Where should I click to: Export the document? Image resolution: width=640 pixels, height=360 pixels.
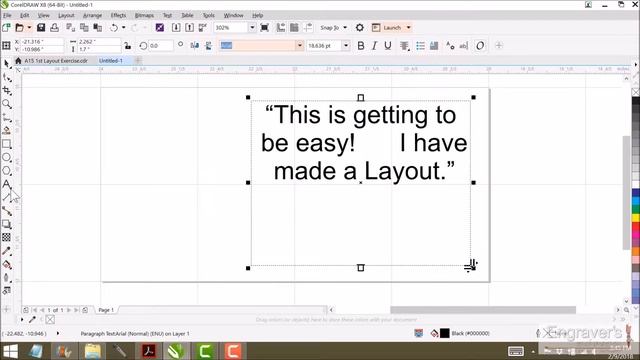pyautogui.click(x=189, y=27)
